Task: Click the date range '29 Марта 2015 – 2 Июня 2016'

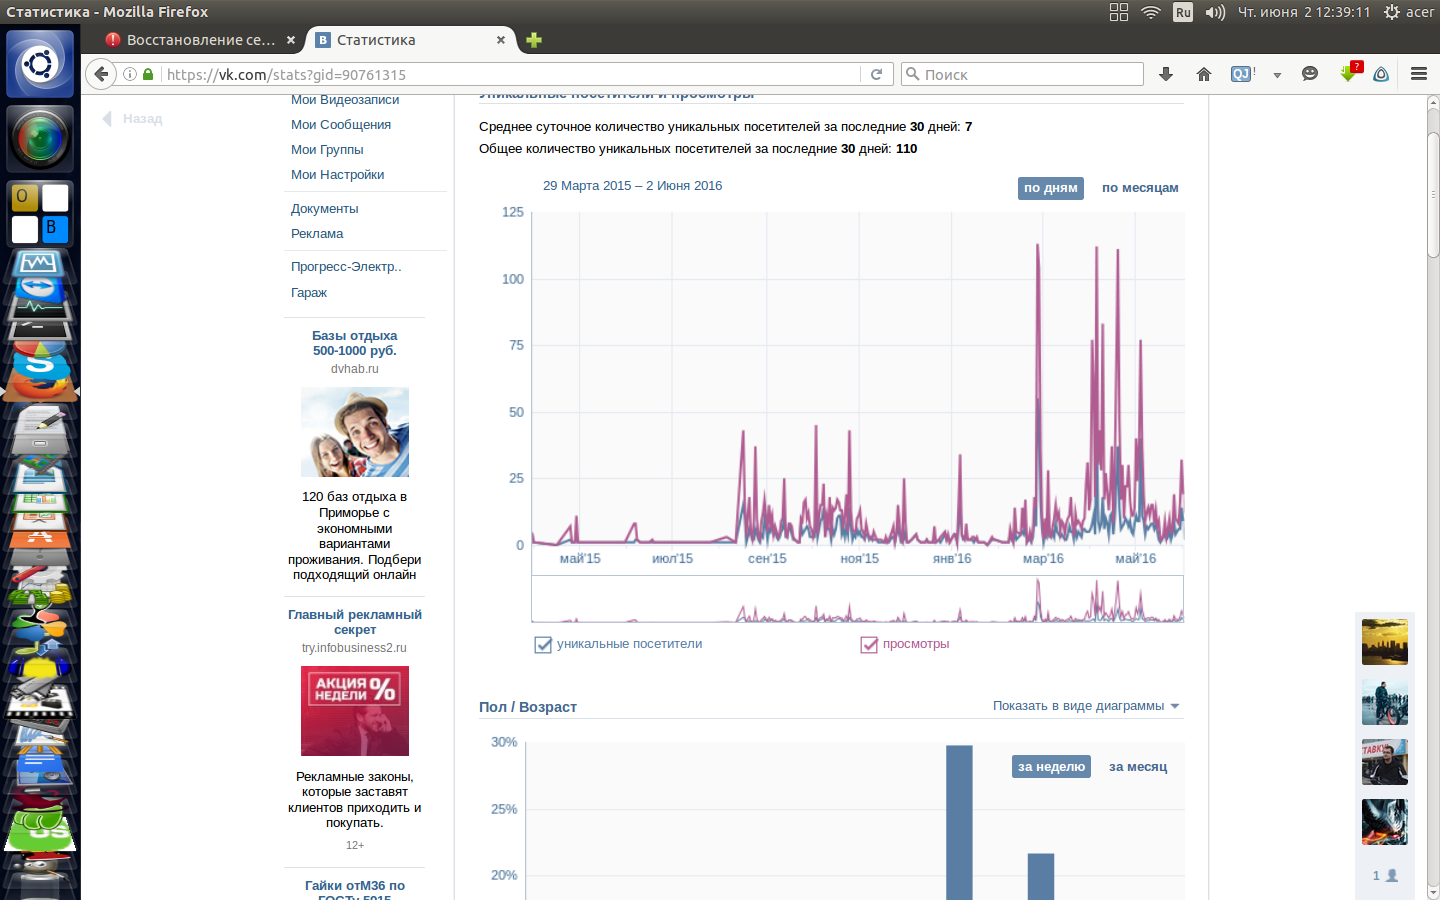Action: click(632, 186)
